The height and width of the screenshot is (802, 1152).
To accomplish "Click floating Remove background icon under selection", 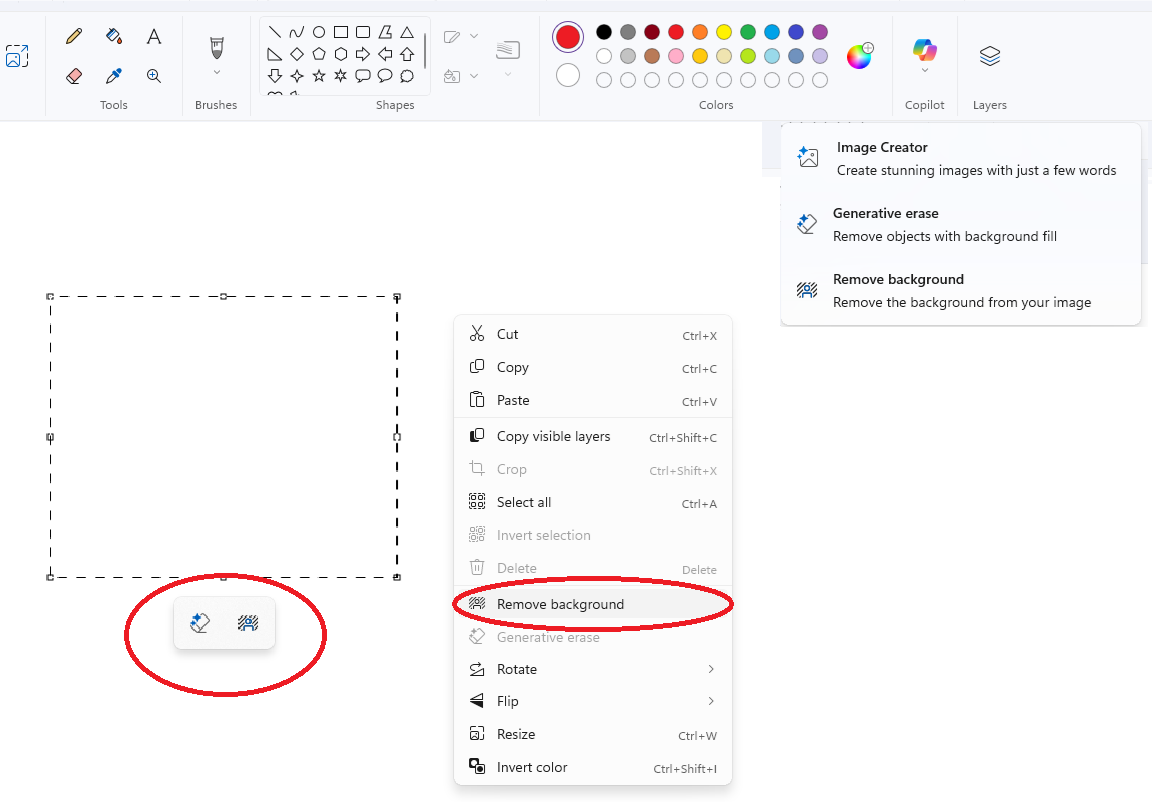I will coord(248,623).
